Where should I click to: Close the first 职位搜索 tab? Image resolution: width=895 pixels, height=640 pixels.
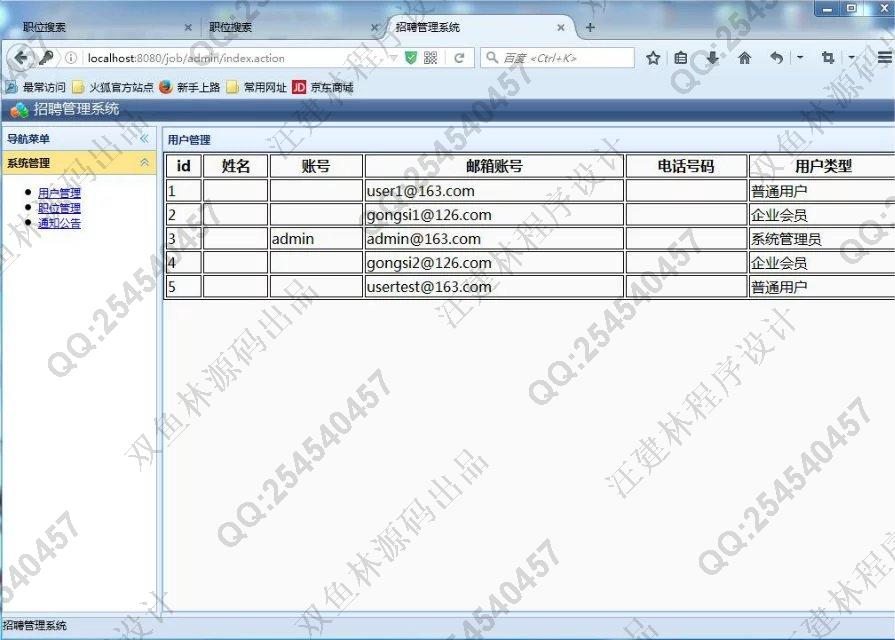click(188, 27)
